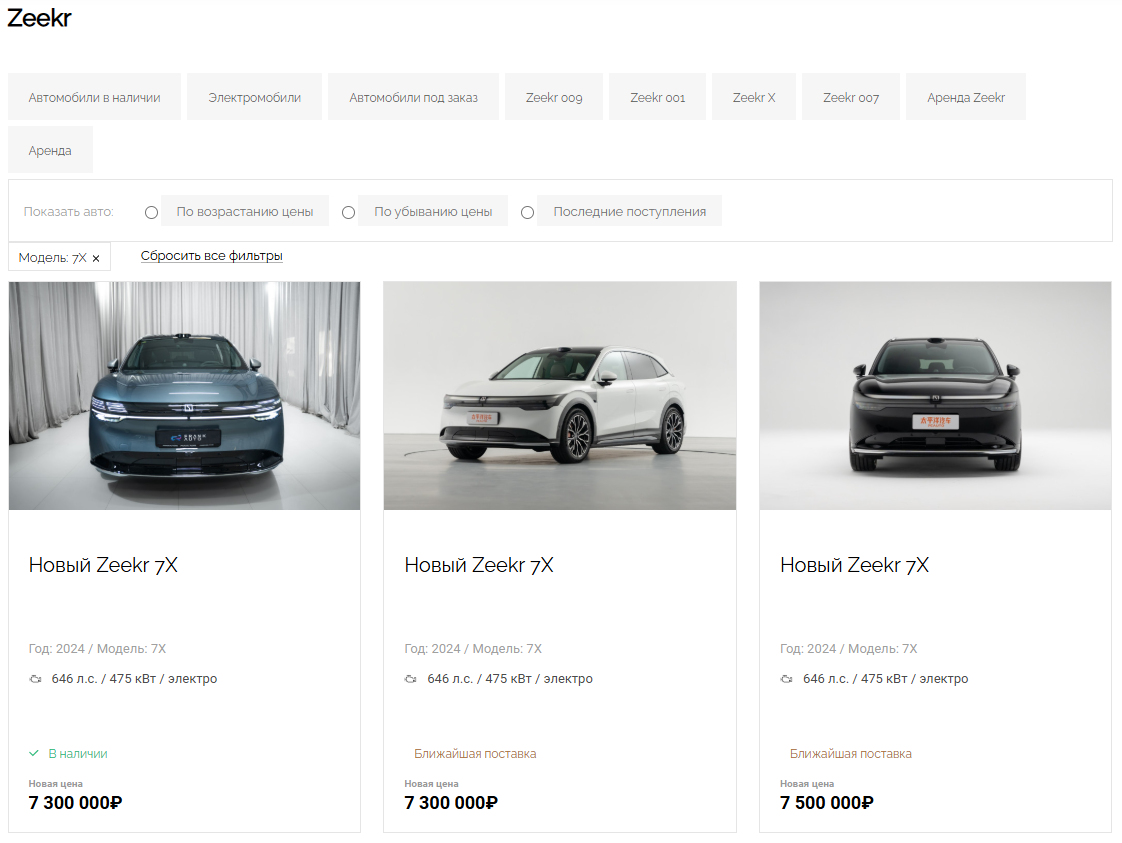Open the Zeekr 009 category
The image size is (1122, 843).
[554, 97]
